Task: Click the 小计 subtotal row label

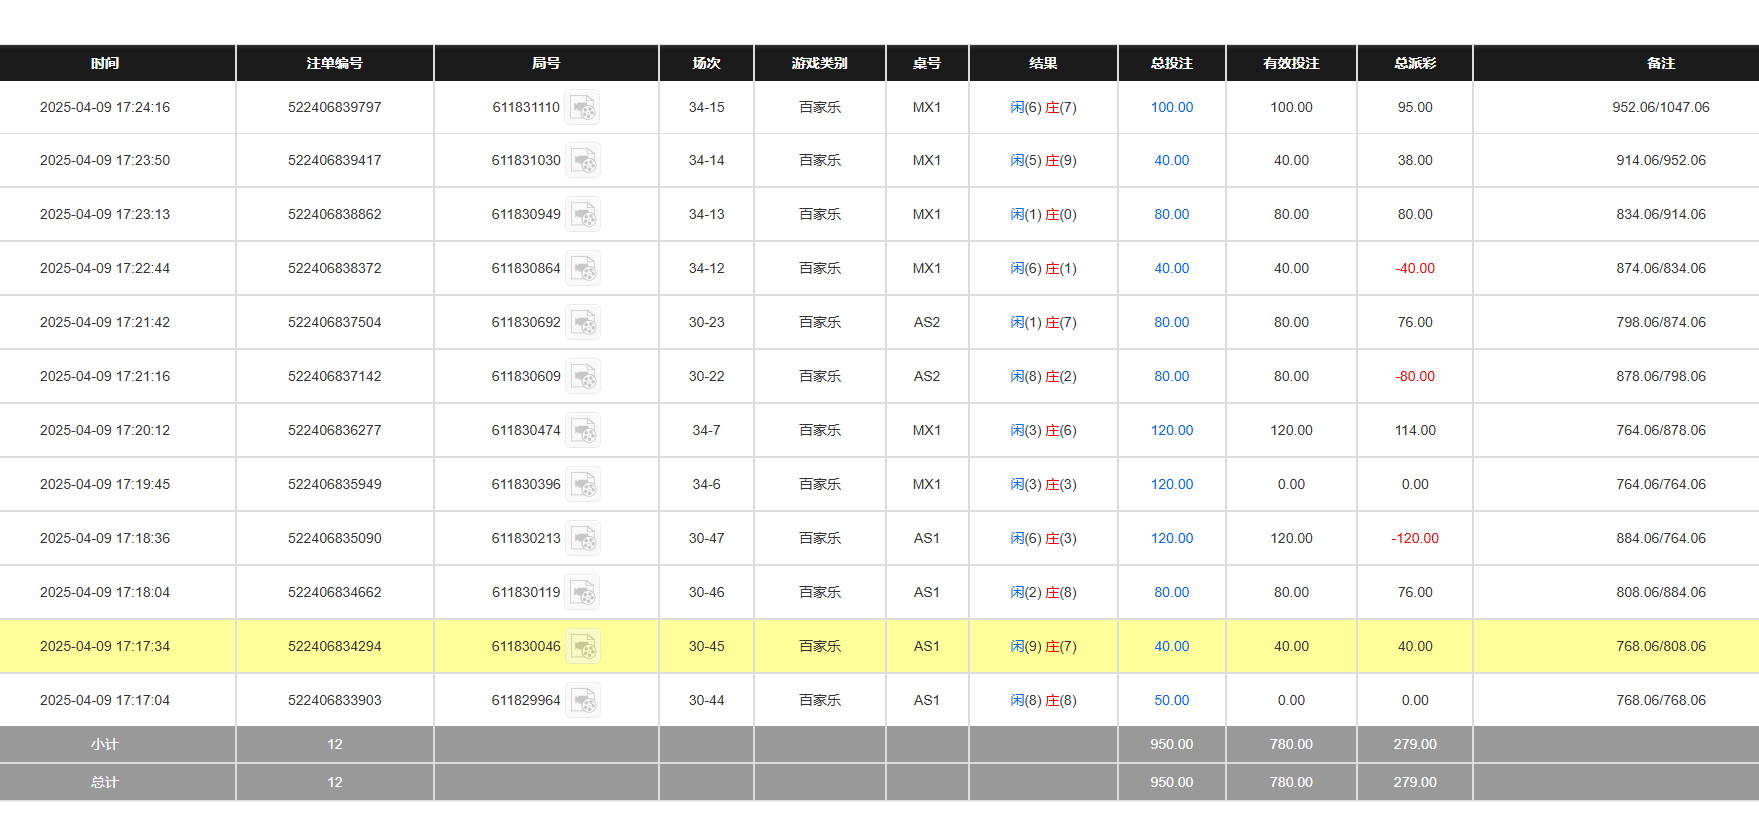Action: [x=105, y=744]
